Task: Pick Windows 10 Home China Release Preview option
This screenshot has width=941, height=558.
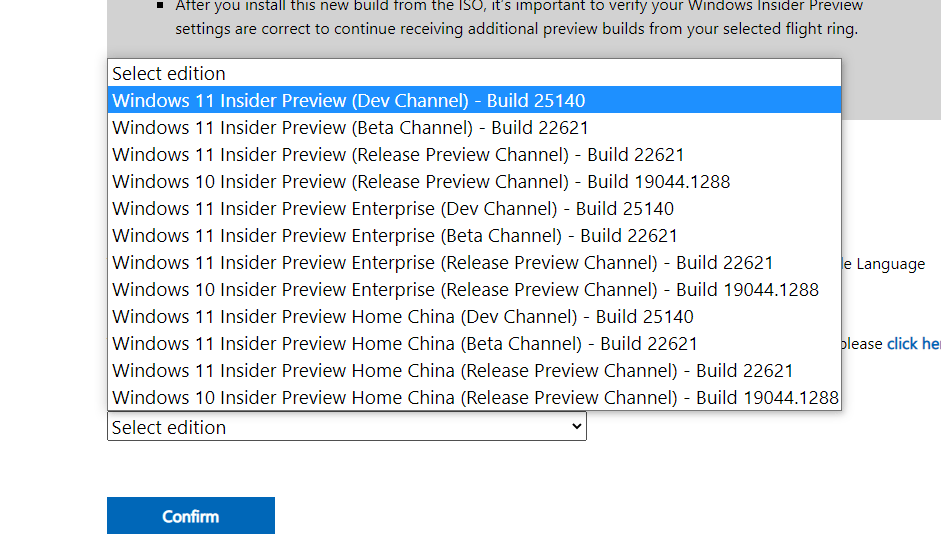Action: pos(475,398)
